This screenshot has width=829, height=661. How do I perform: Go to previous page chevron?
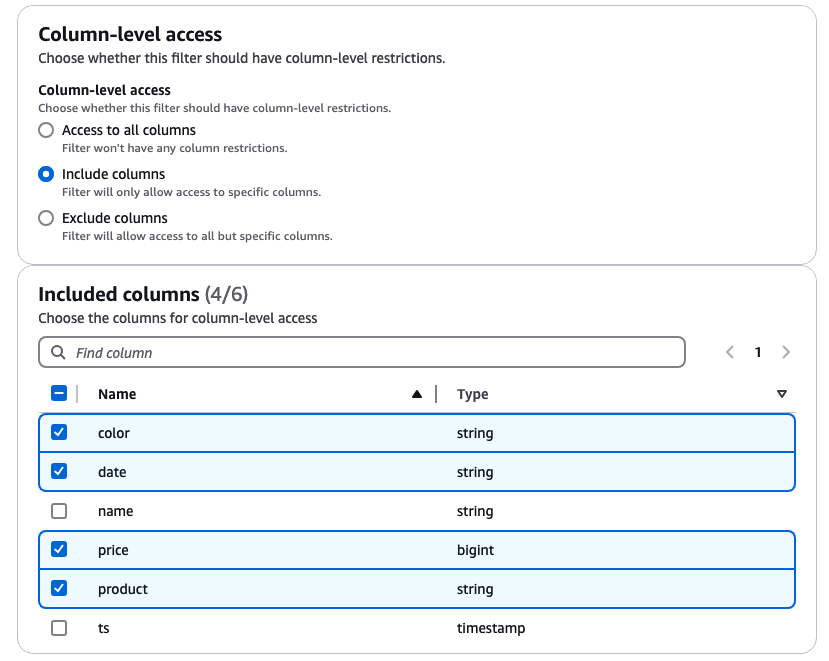730,352
